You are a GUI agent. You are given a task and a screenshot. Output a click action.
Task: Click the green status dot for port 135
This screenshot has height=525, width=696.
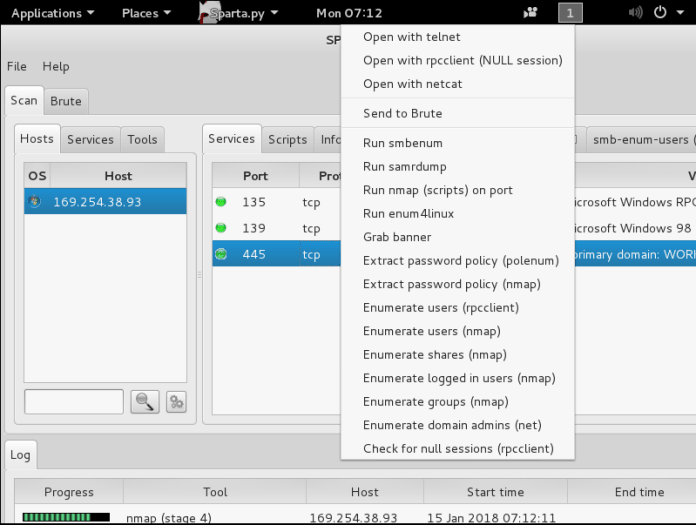pos(221,202)
